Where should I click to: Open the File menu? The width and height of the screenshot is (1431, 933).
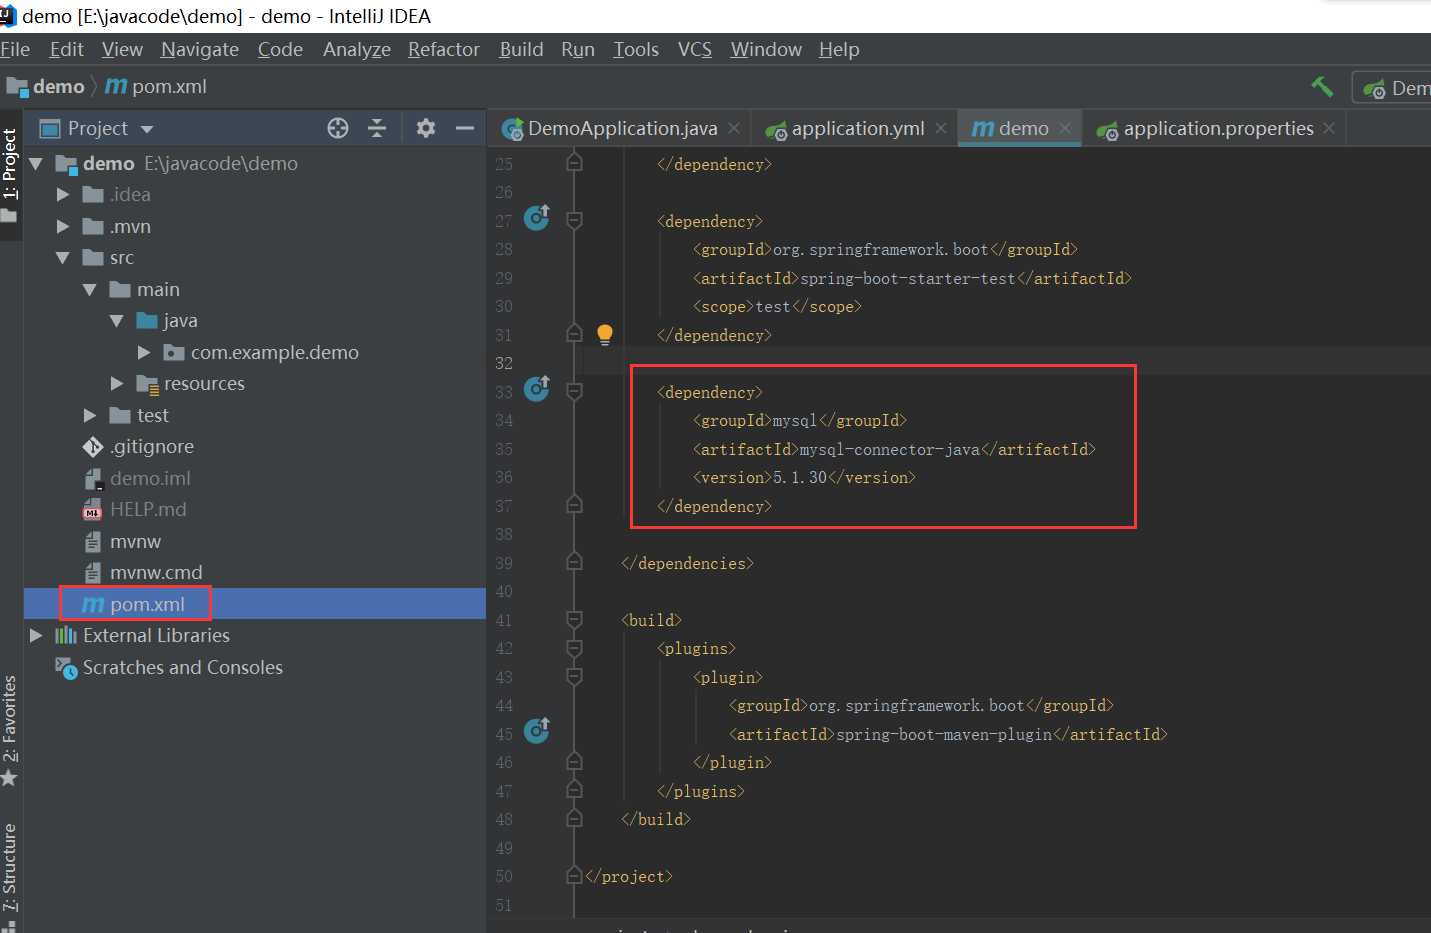point(15,49)
